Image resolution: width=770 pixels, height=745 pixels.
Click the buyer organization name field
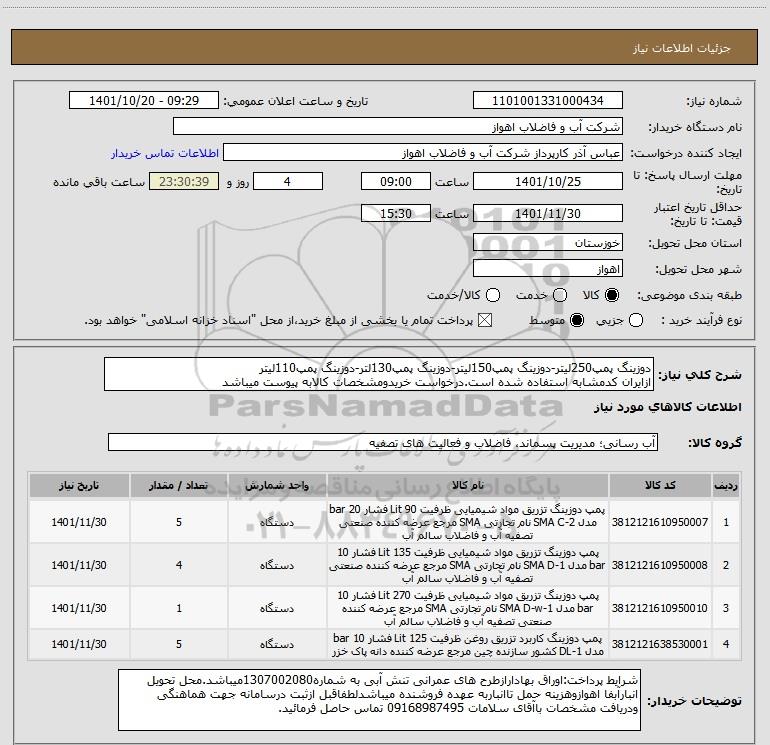tap(397, 127)
